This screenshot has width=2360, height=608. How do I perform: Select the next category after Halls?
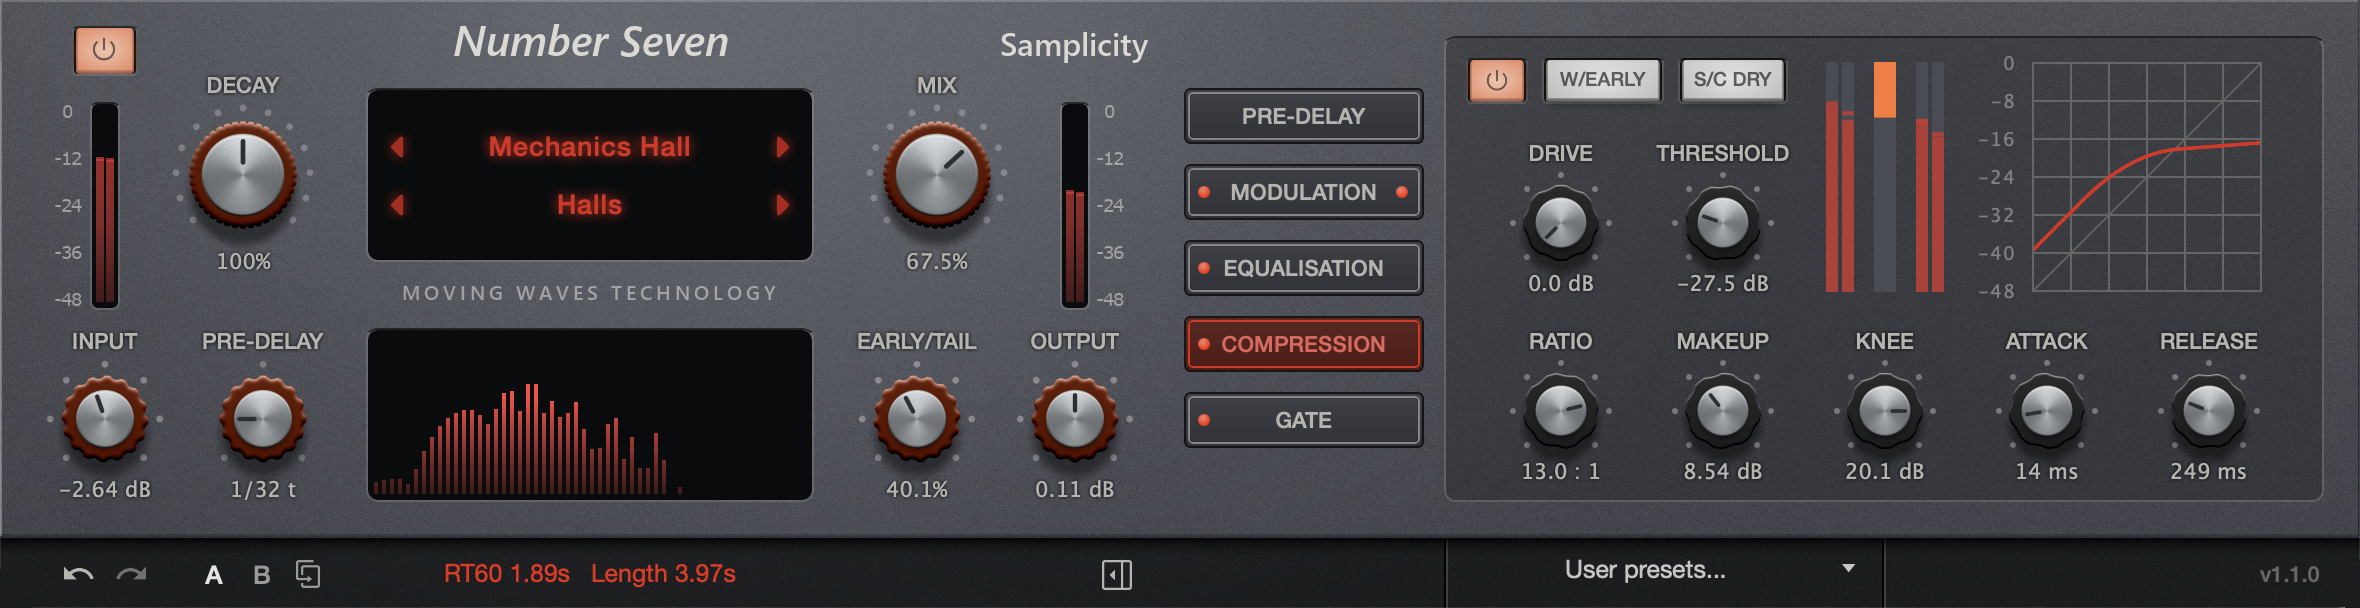(782, 205)
